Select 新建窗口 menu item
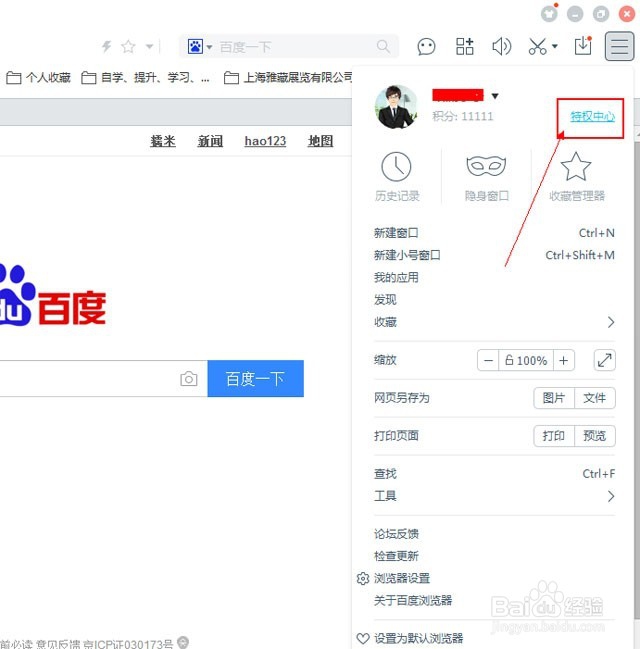Image resolution: width=640 pixels, height=649 pixels. [494, 233]
